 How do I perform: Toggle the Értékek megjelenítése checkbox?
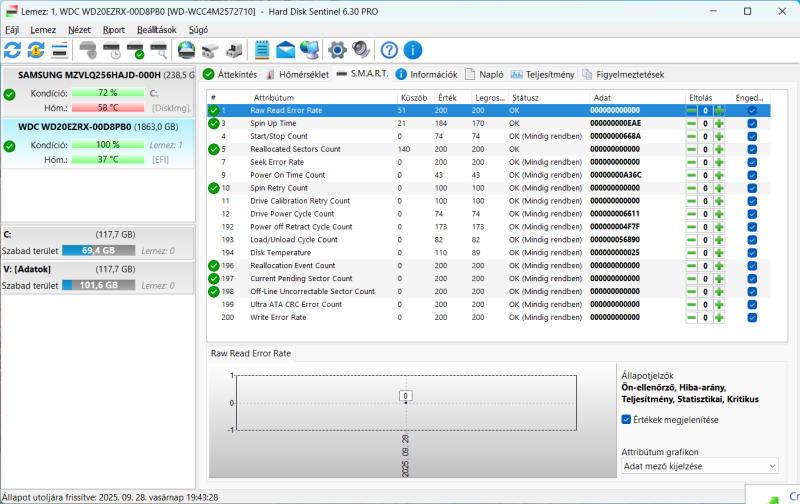pos(627,419)
